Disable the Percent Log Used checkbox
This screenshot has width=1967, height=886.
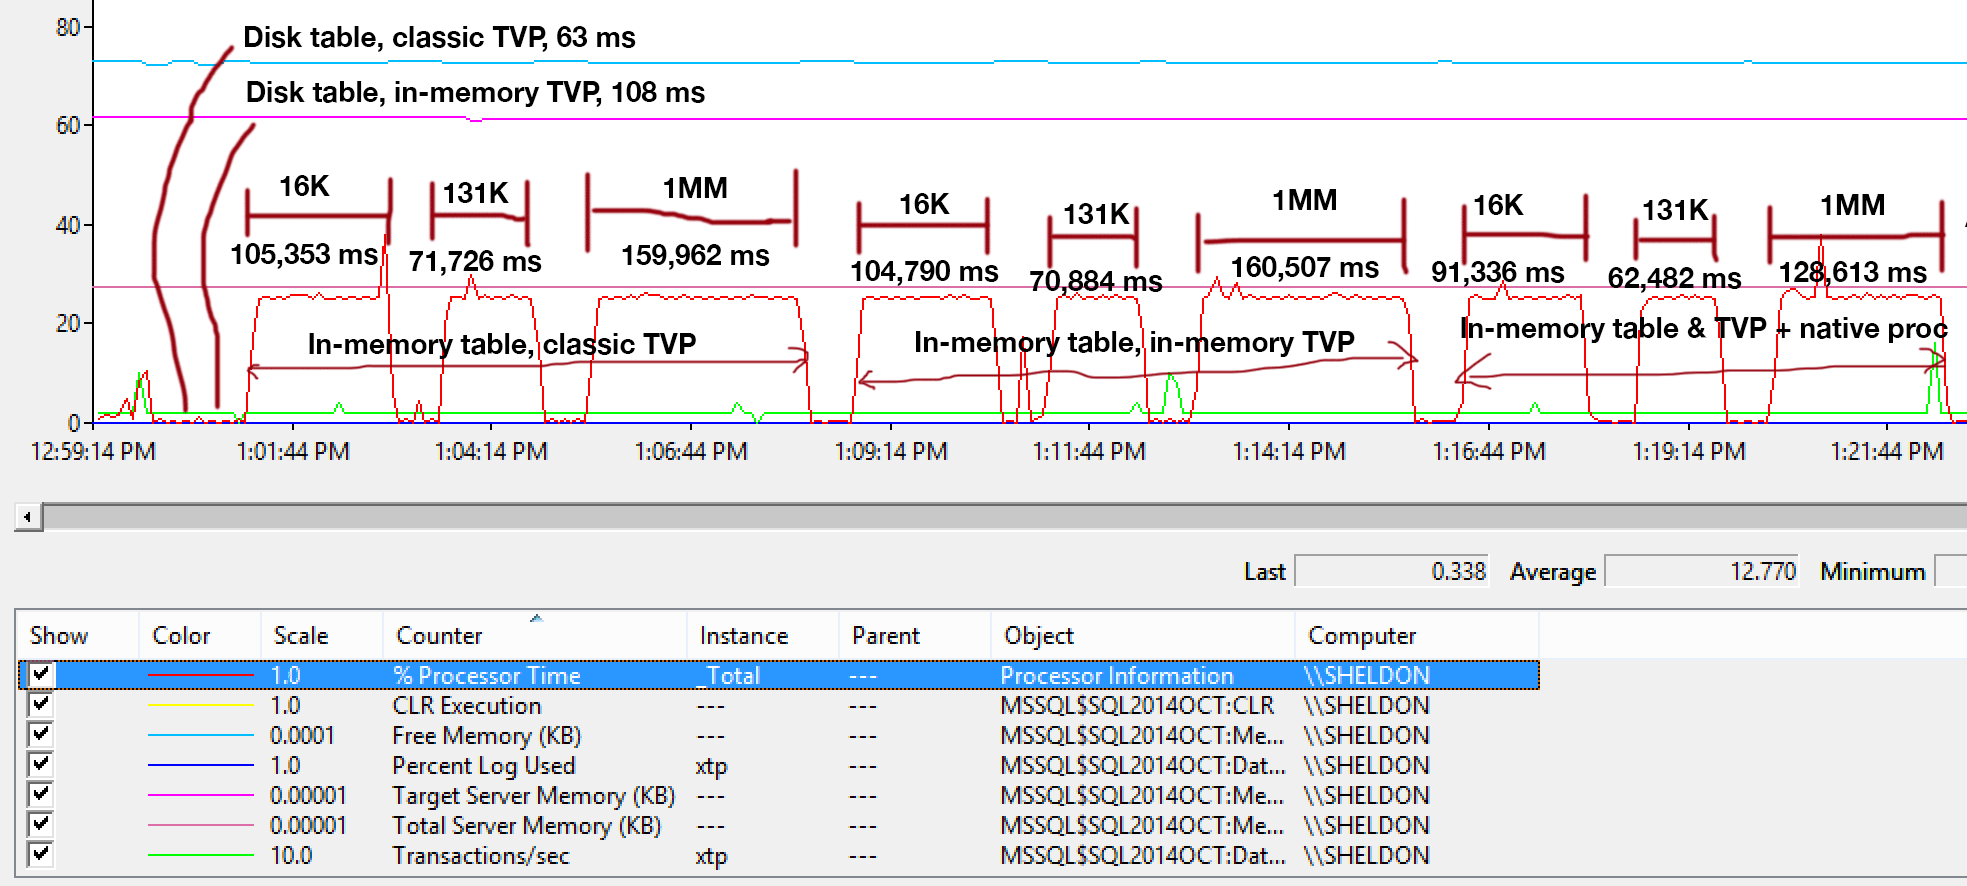[40, 764]
